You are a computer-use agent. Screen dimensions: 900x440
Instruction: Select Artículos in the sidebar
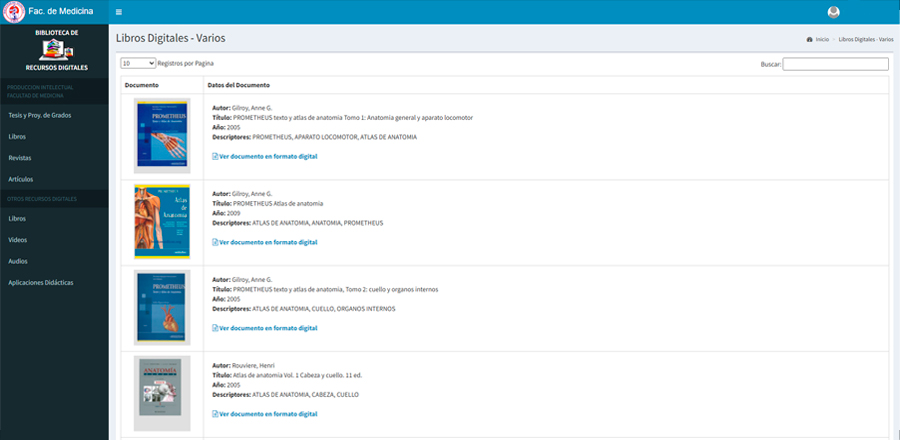coord(21,179)
